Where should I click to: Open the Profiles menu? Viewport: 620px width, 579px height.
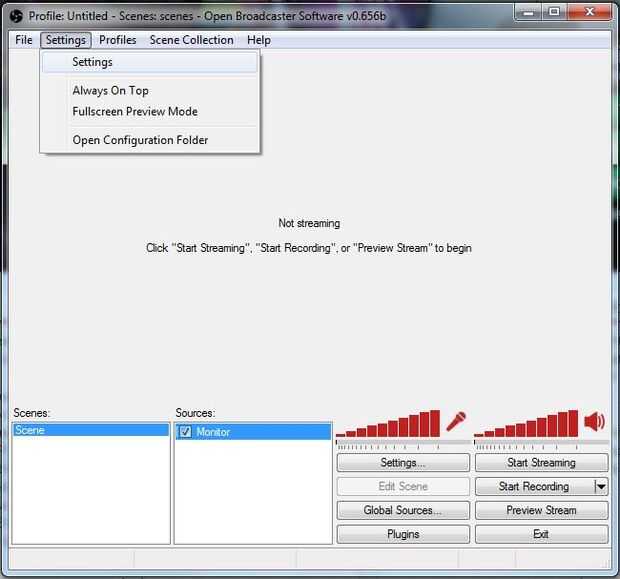117,40
